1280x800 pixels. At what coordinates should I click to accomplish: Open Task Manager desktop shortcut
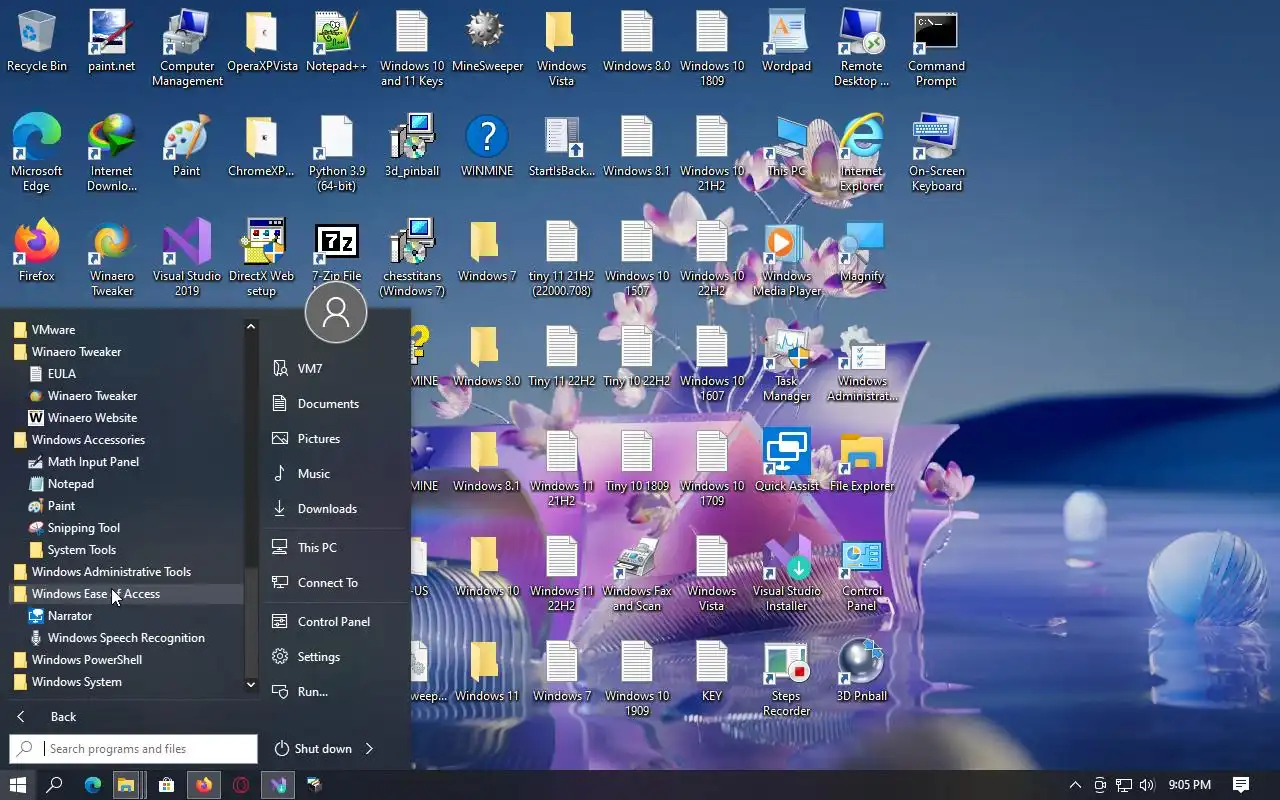point(786,363)
